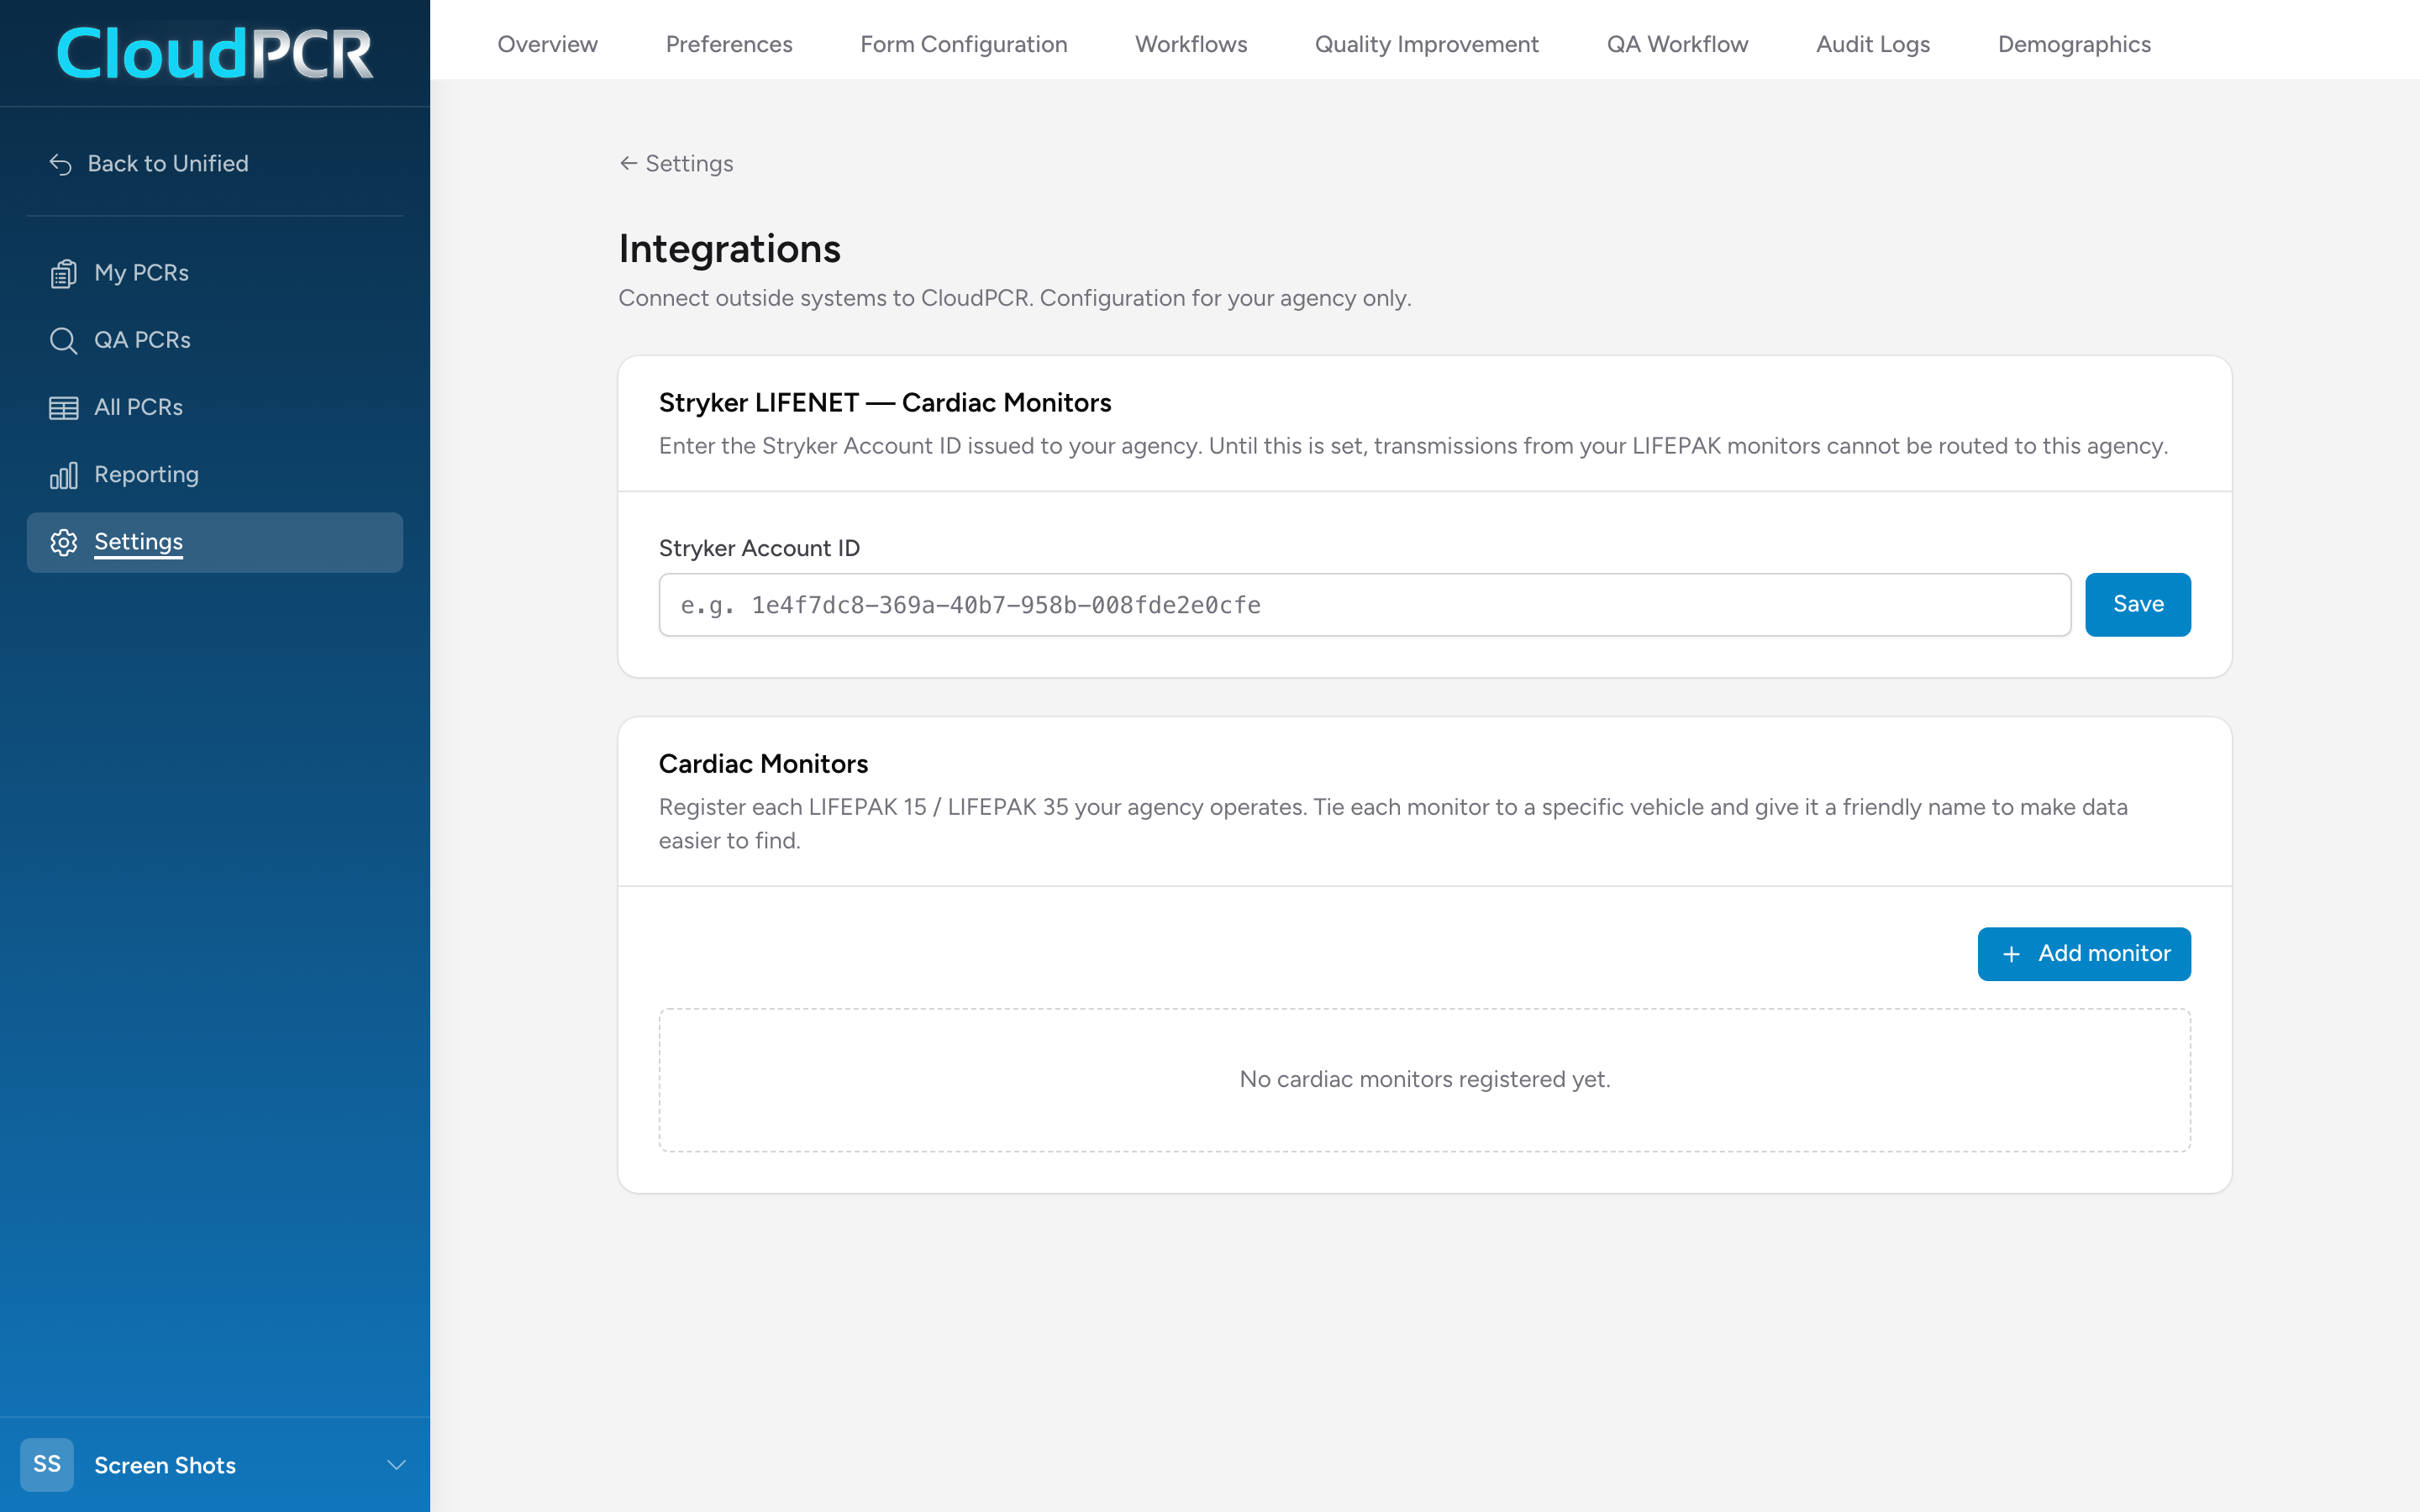The width and height of the screenshot is (2420, 1512).
Task: Switch to the Demographics tab
Action: coord(2074,44)
